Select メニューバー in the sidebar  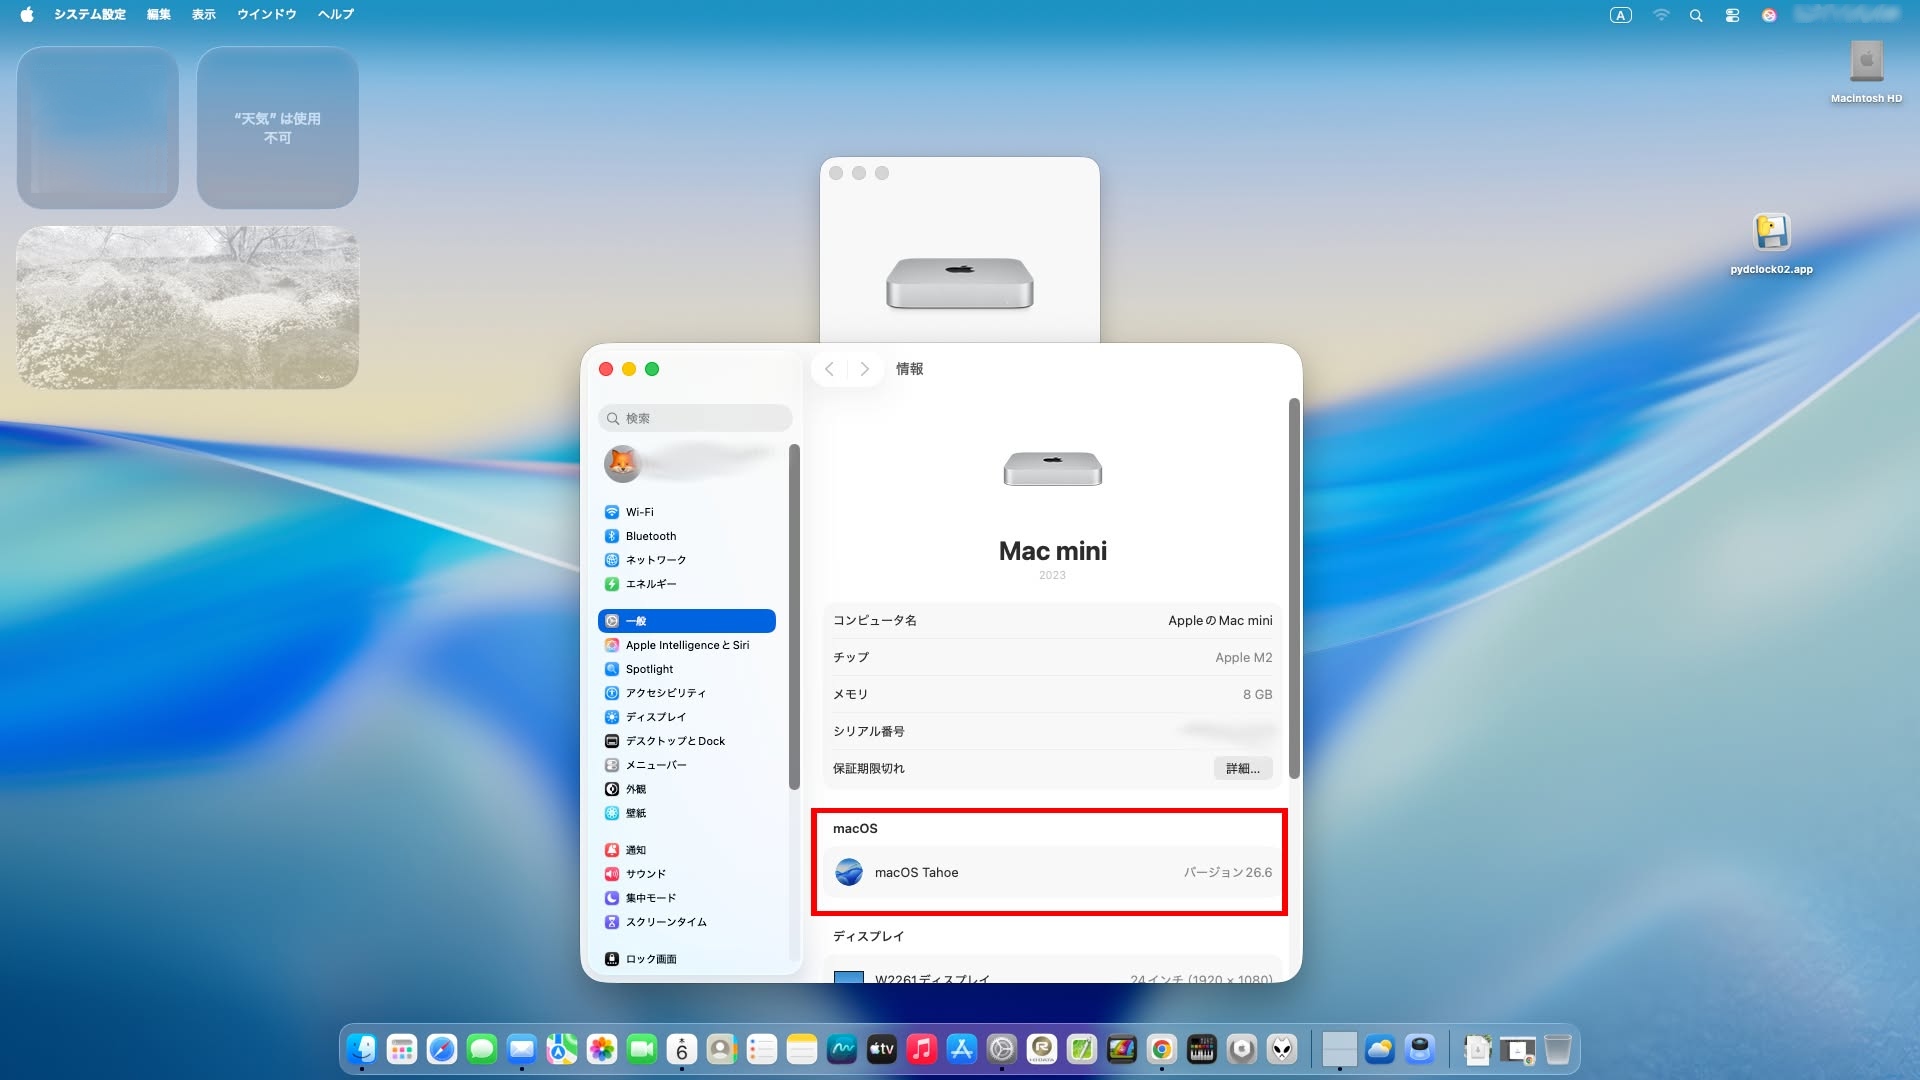point(687,765)
